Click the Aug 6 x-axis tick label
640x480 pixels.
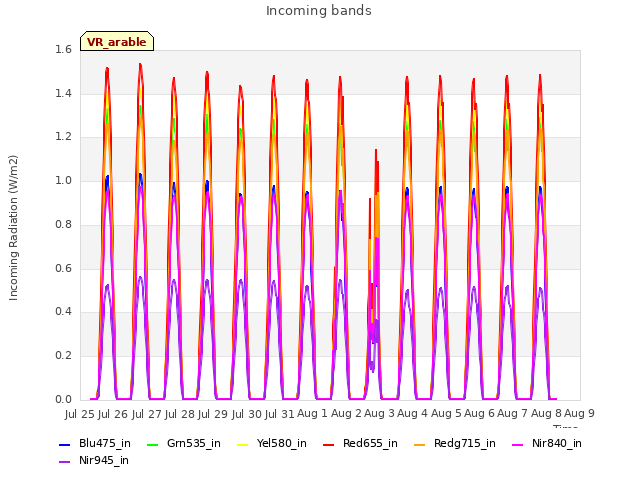click(479, 413)
